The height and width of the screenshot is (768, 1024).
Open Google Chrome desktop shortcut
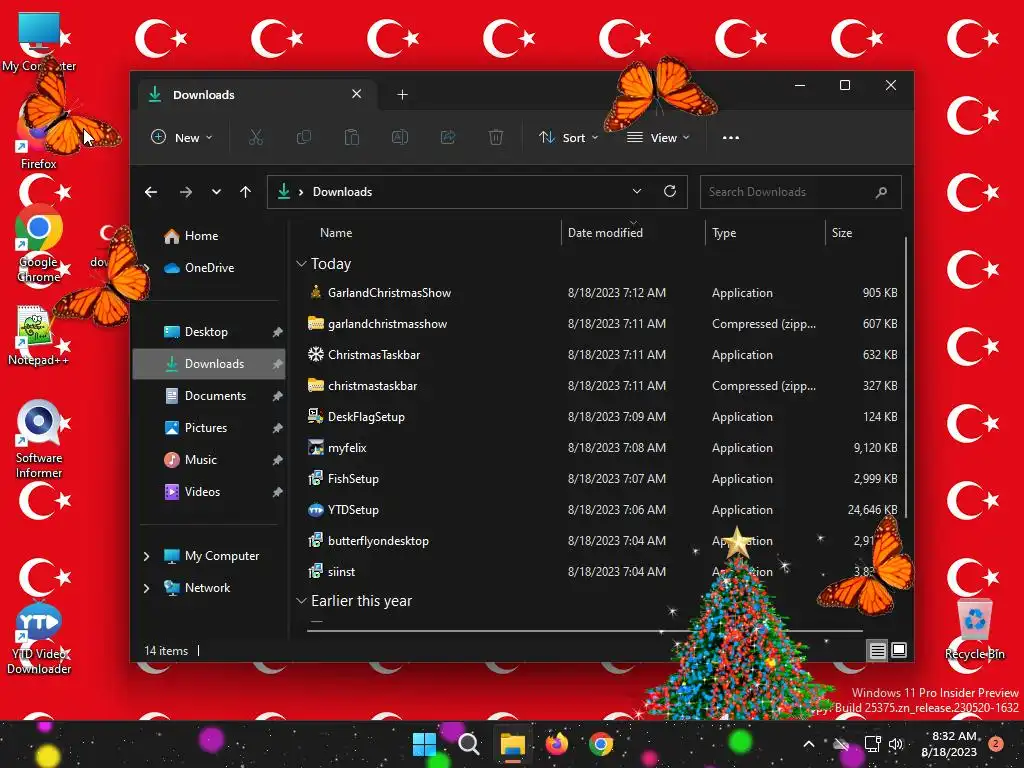click(x=39, y=244)
